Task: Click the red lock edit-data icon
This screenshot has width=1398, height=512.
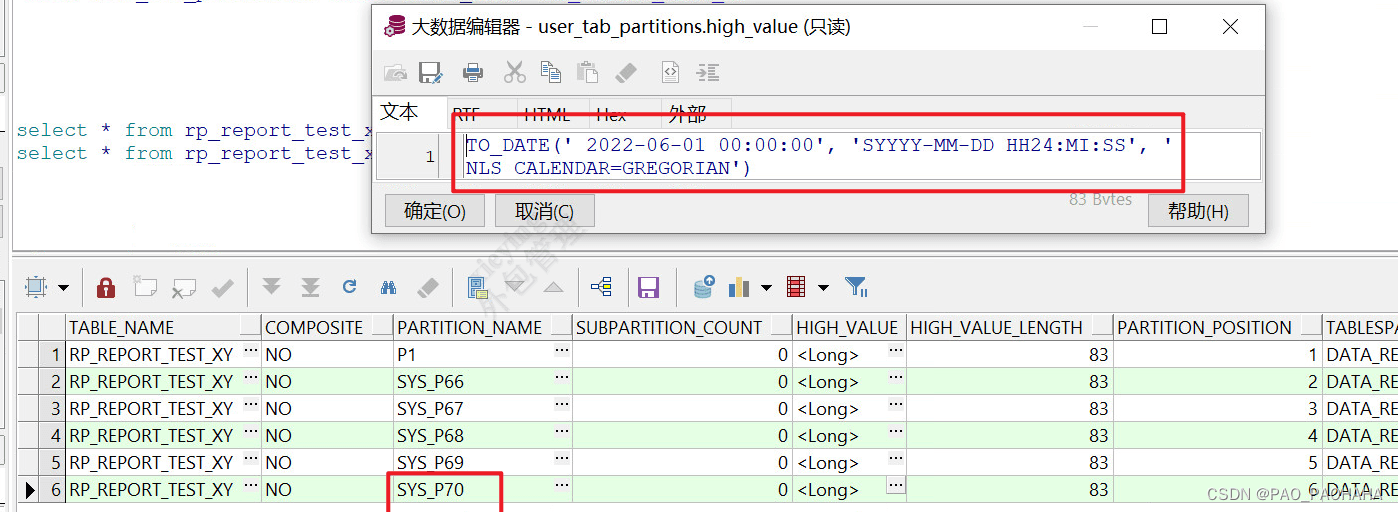Action: pos(105,288)
